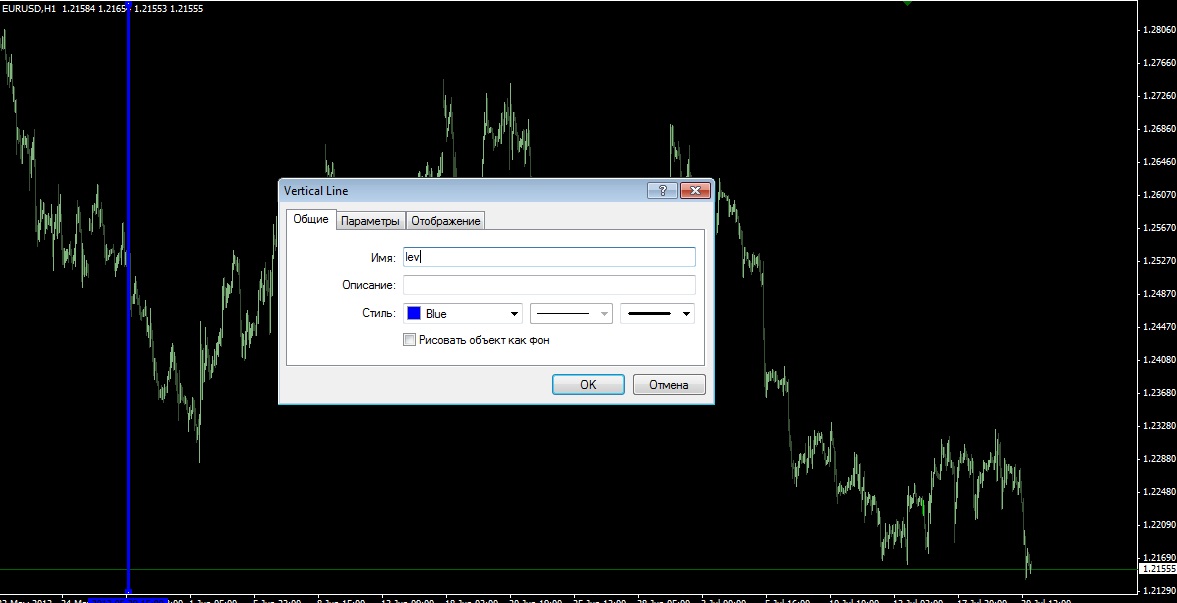Open the Отображение tab
The height and width of the screenshot is (603, 1177).
446,221
